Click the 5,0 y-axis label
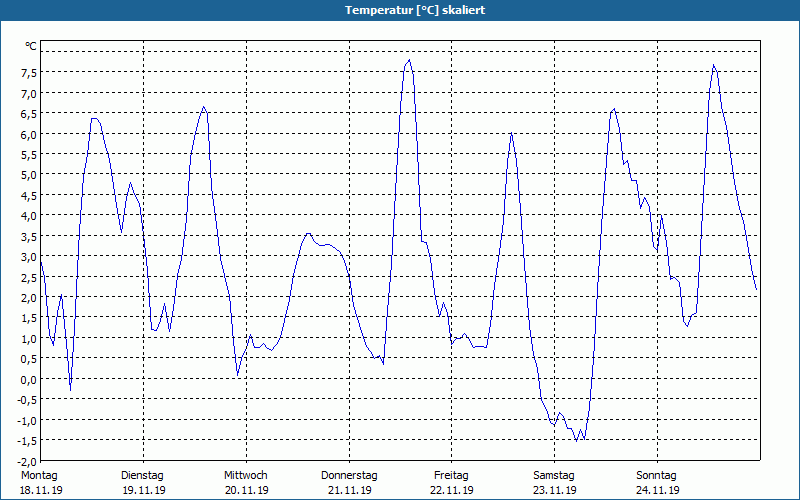Image resolution: width=800 pixels, height=500 pixels. [29, 174]
